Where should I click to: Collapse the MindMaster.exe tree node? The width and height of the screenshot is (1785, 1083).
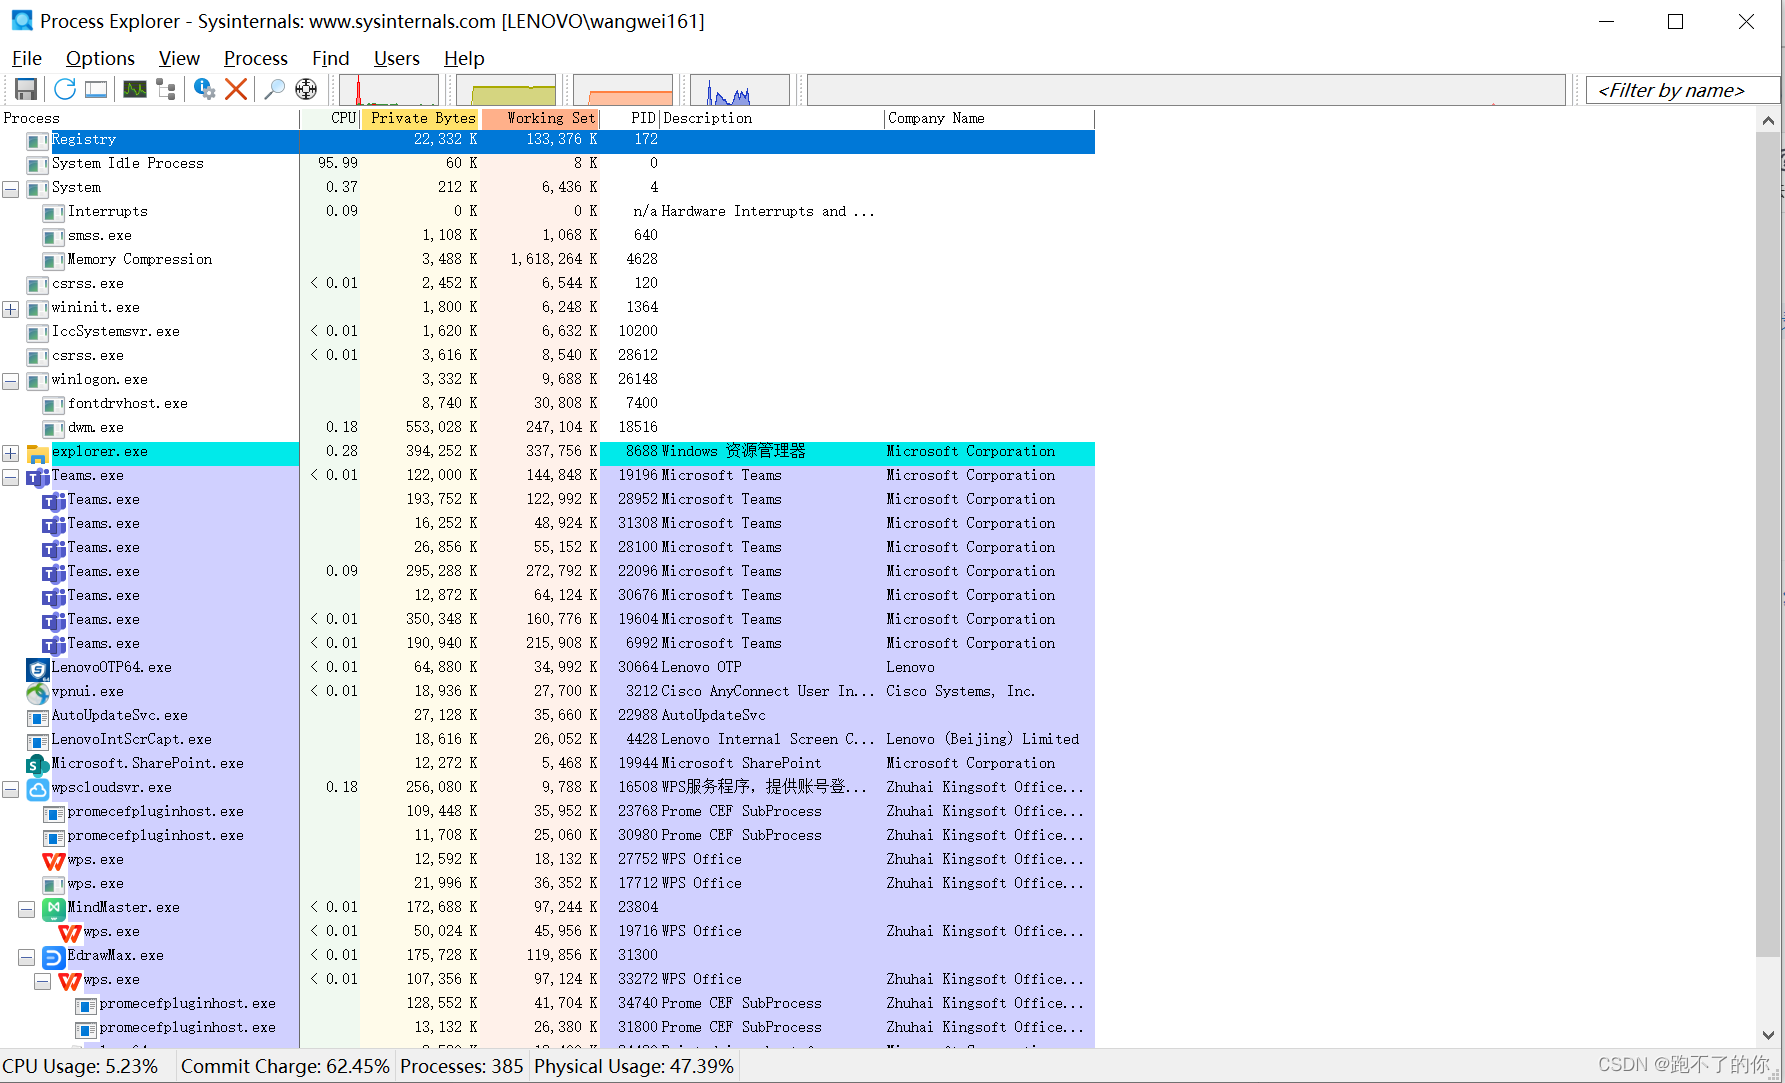pos(27,909)
